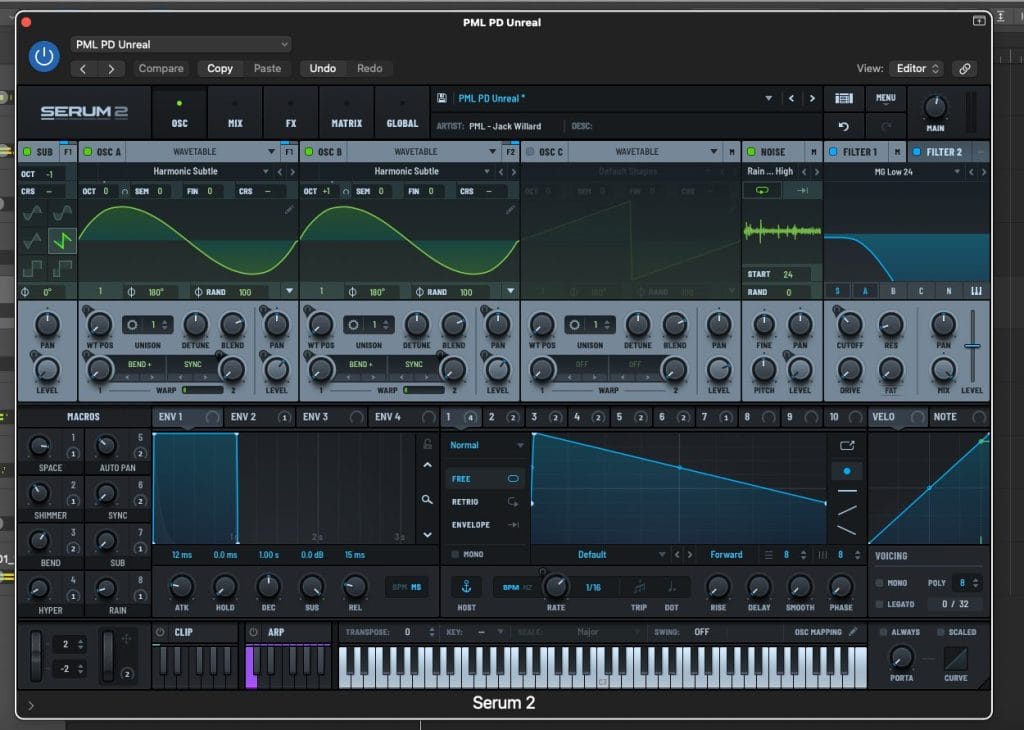Click the envelope lock icon
Viewport: 1024px width, 730px height.
point(427,444)
